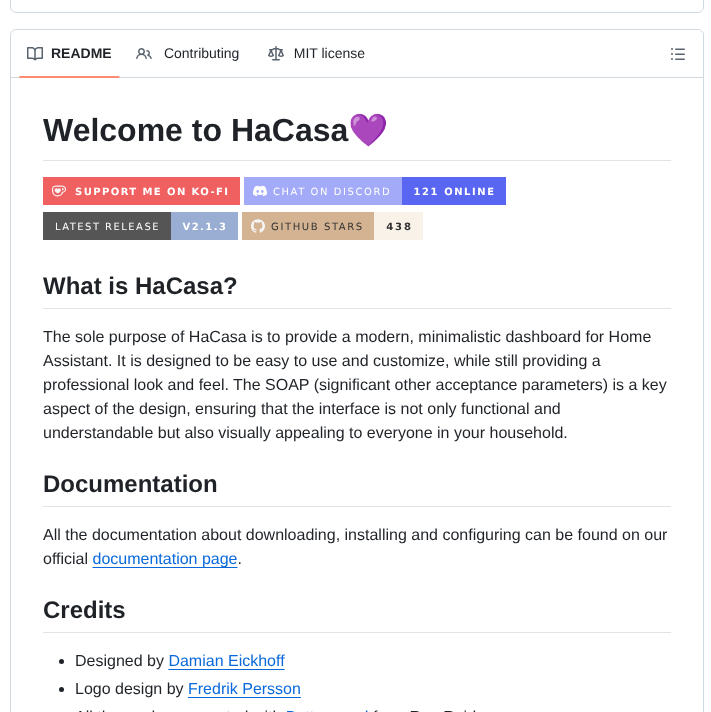The height and width of the screenshot is (712, 711).
Task: Click the Latest Release badge label
Action: pyautogui.click(x=107, y=226)
